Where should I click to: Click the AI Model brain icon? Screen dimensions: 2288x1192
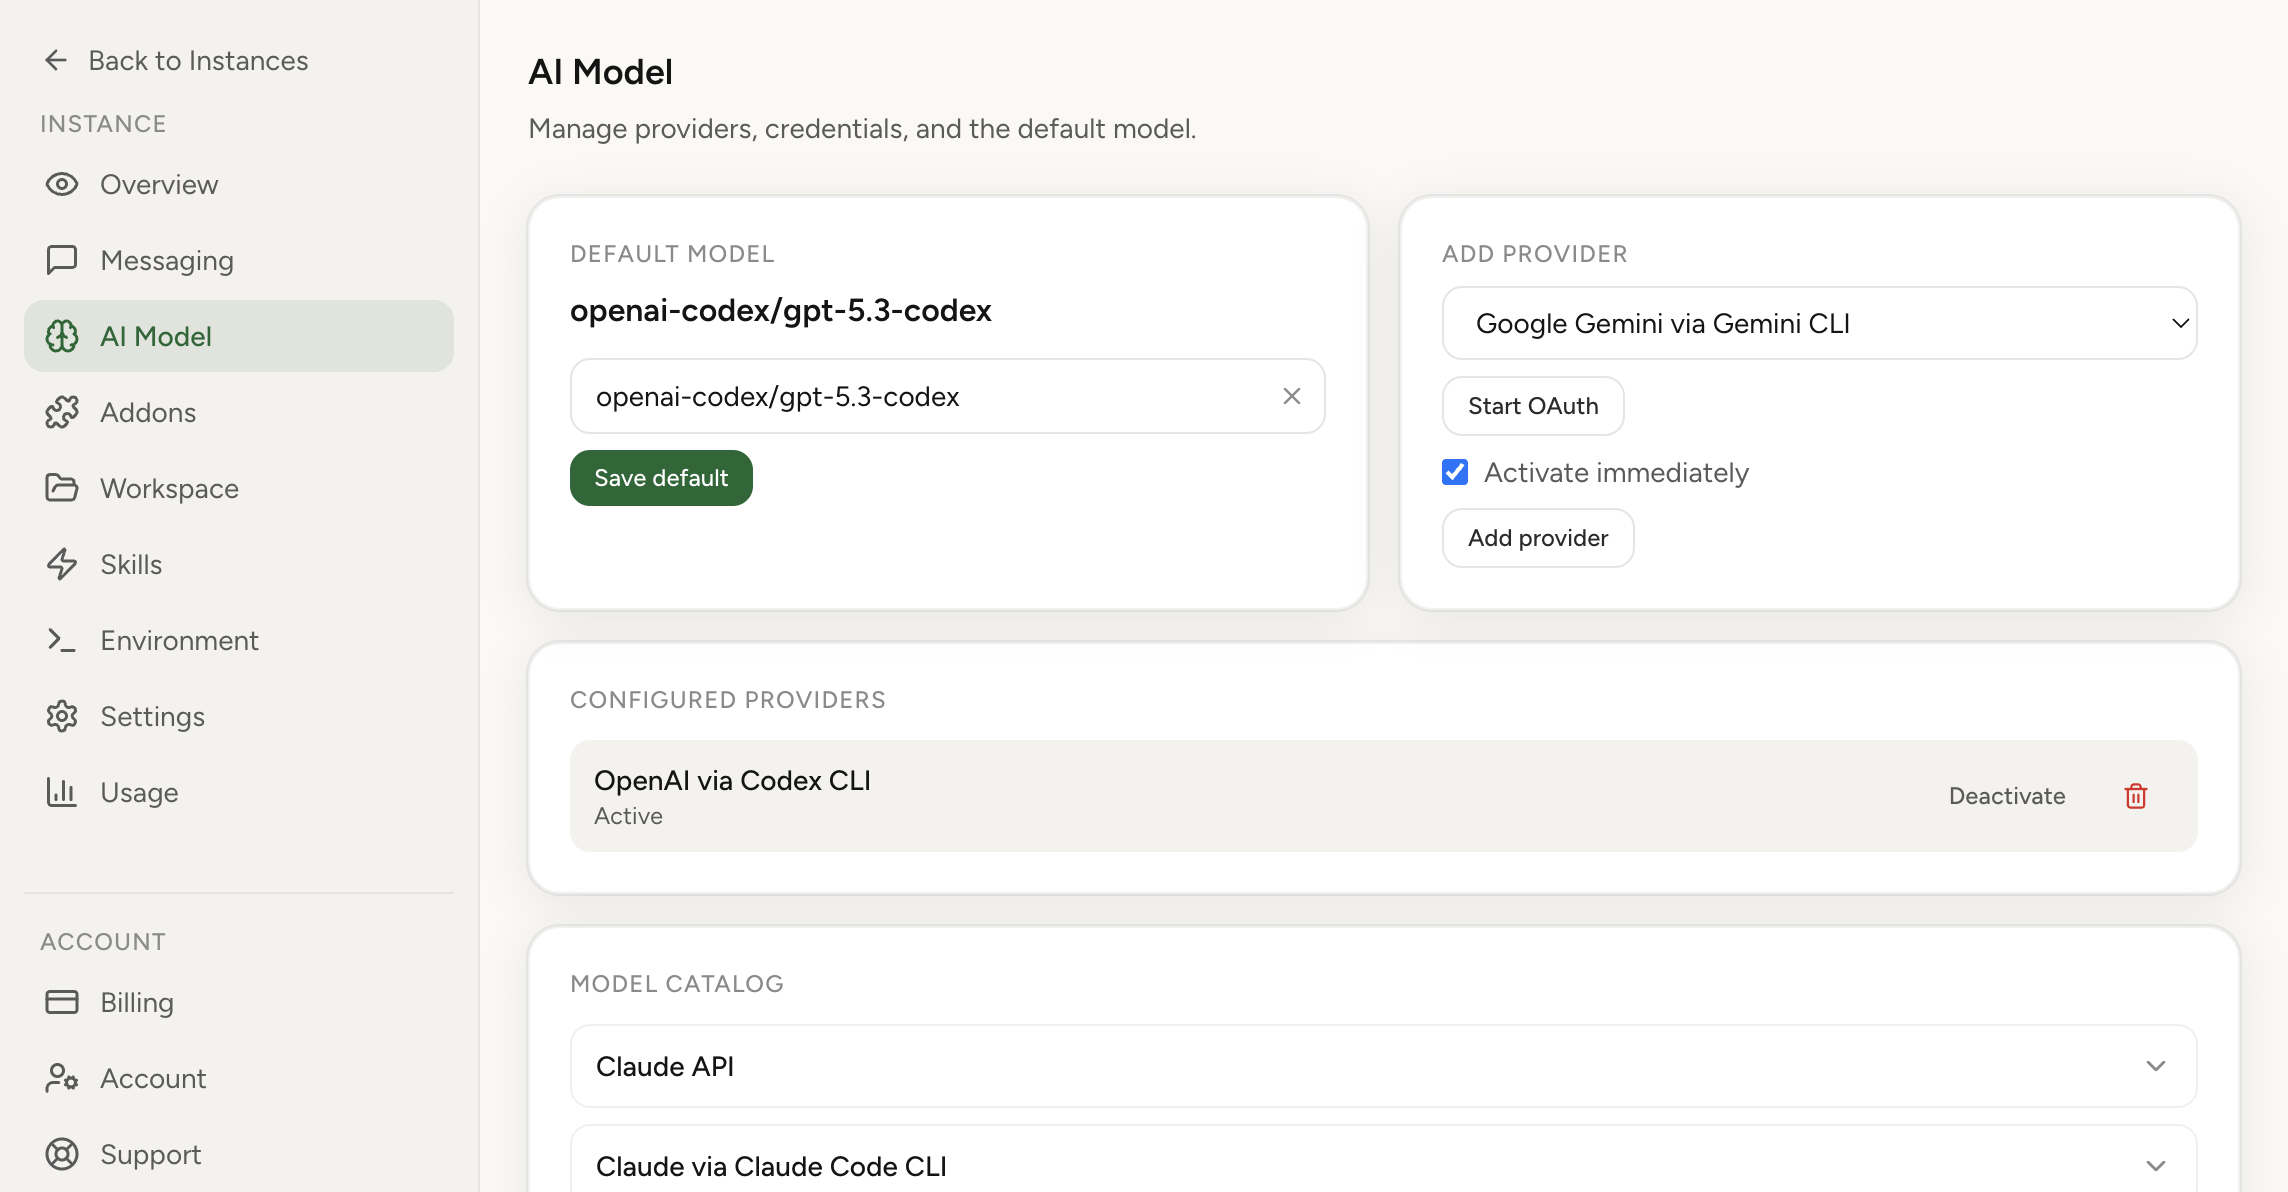[62, 336]
